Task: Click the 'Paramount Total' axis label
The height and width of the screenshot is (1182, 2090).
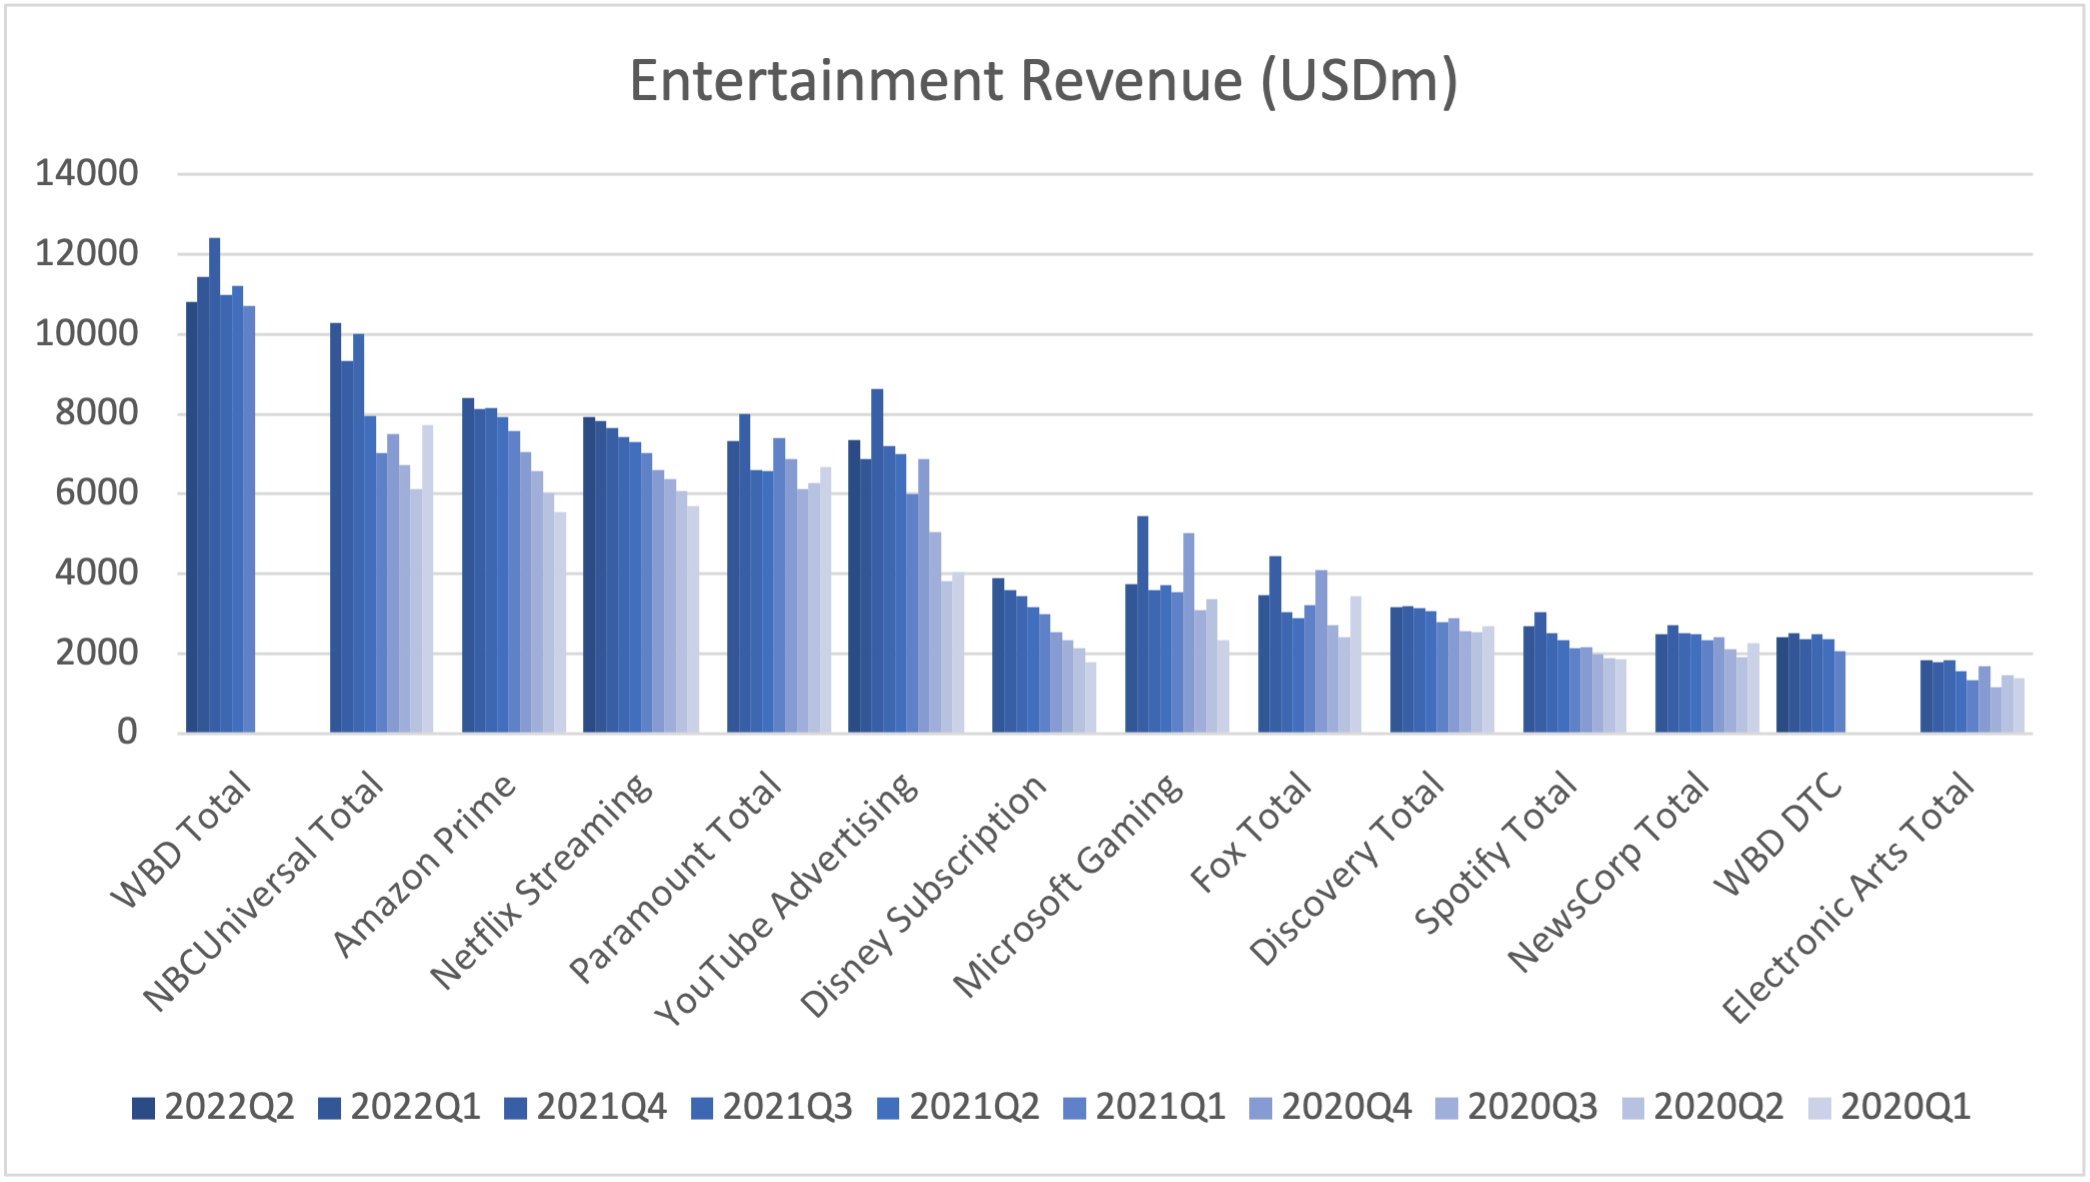Action: pyautogui.click(x=674, y=877)
